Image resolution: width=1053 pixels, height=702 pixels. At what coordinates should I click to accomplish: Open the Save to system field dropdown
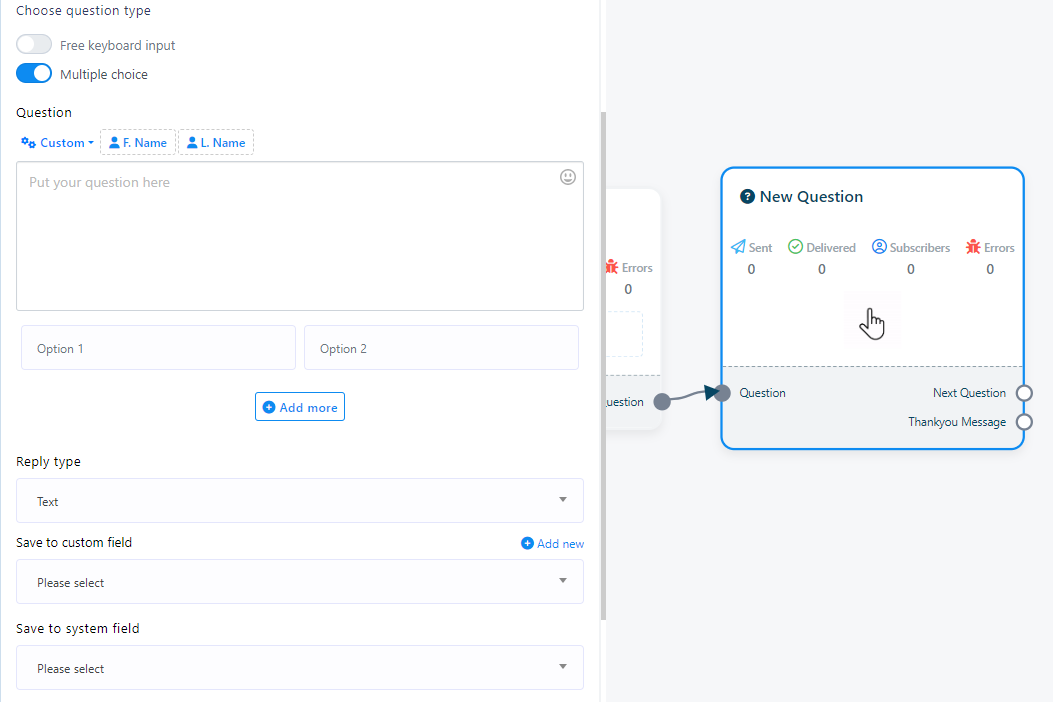pos(299,668)
